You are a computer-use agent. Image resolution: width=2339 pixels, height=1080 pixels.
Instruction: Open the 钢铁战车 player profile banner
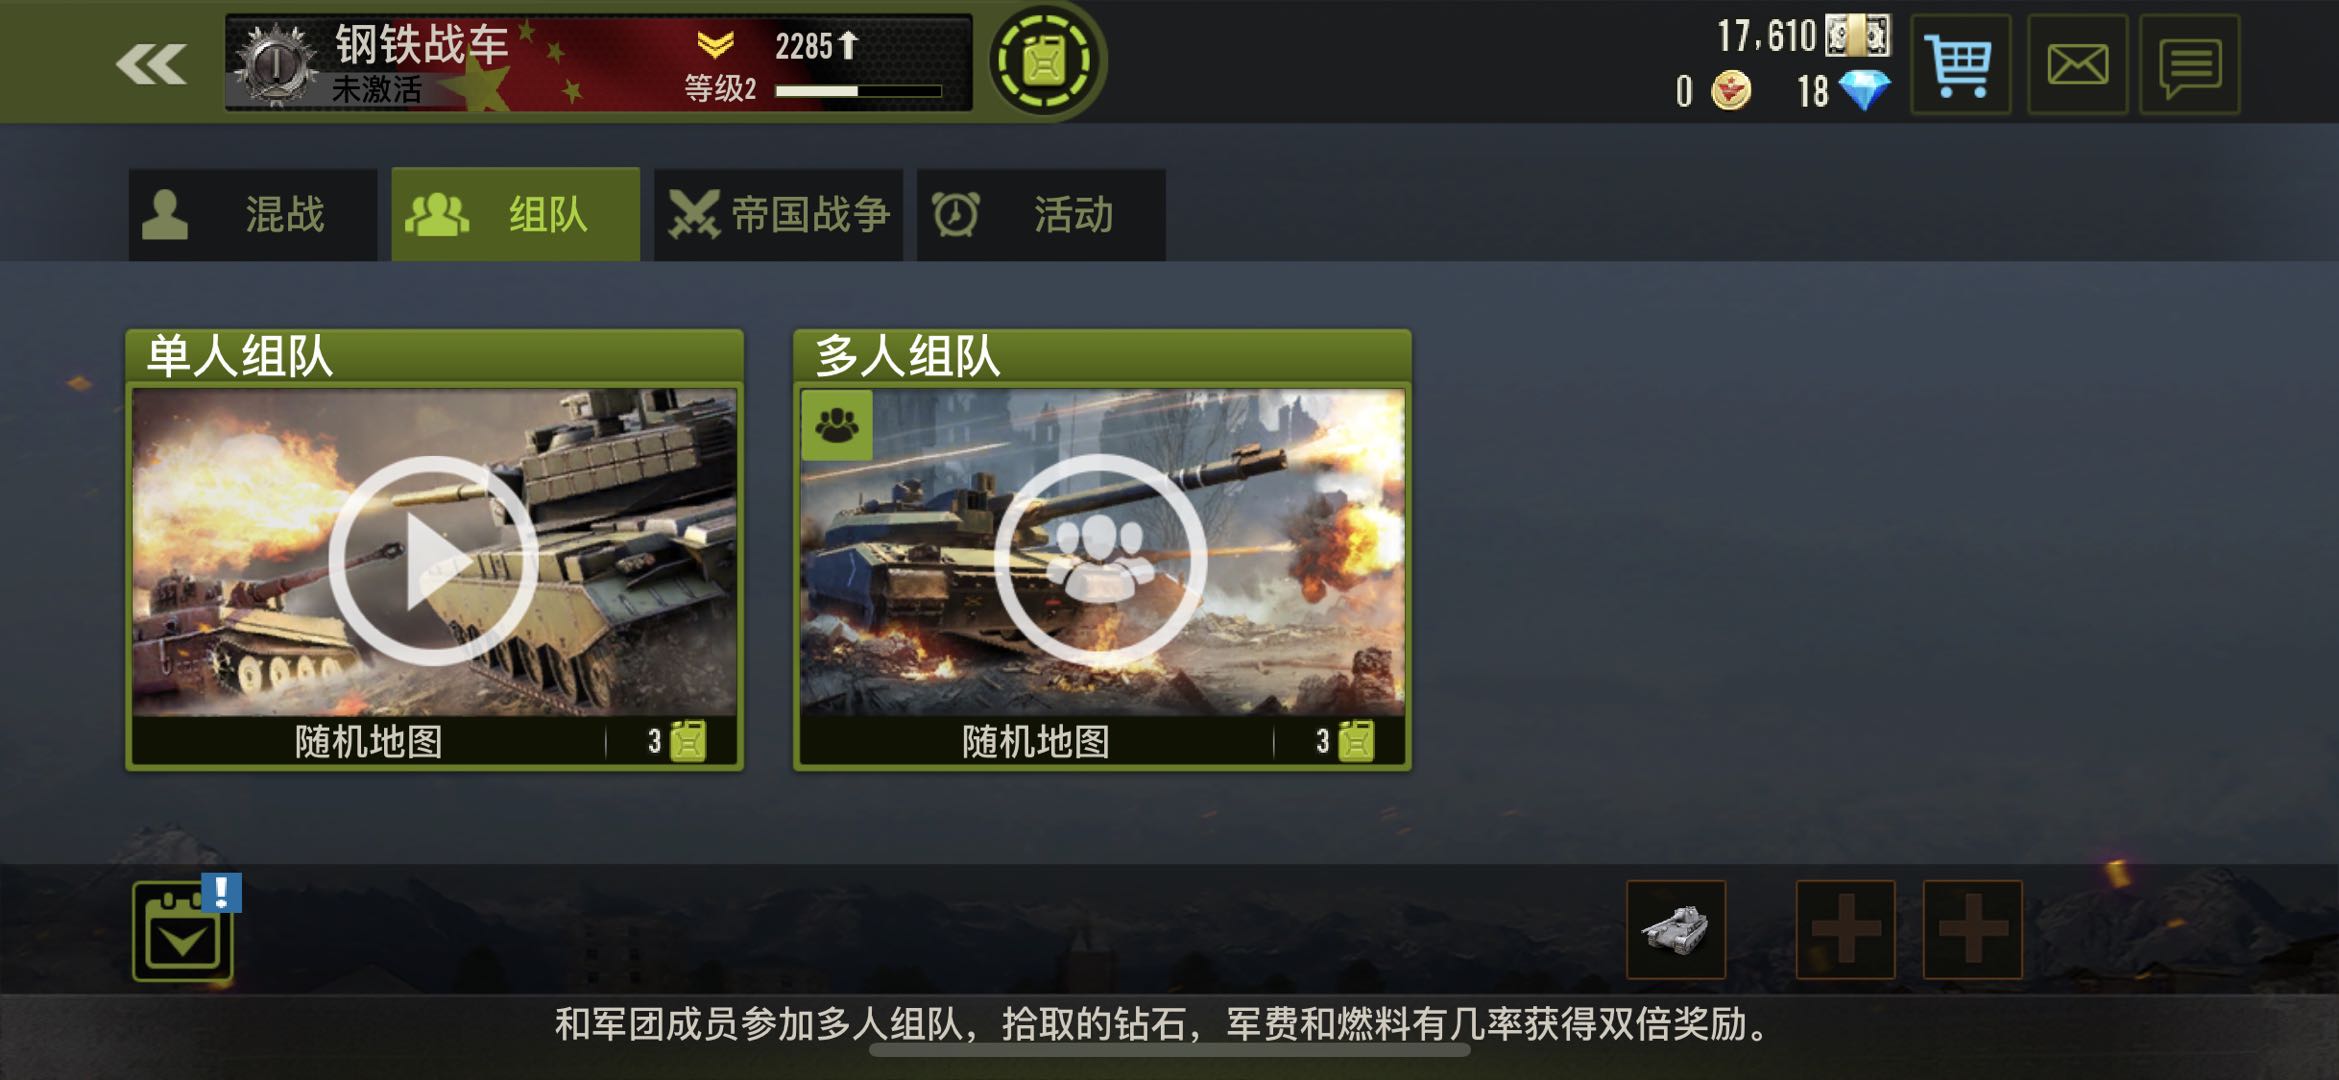599,62
